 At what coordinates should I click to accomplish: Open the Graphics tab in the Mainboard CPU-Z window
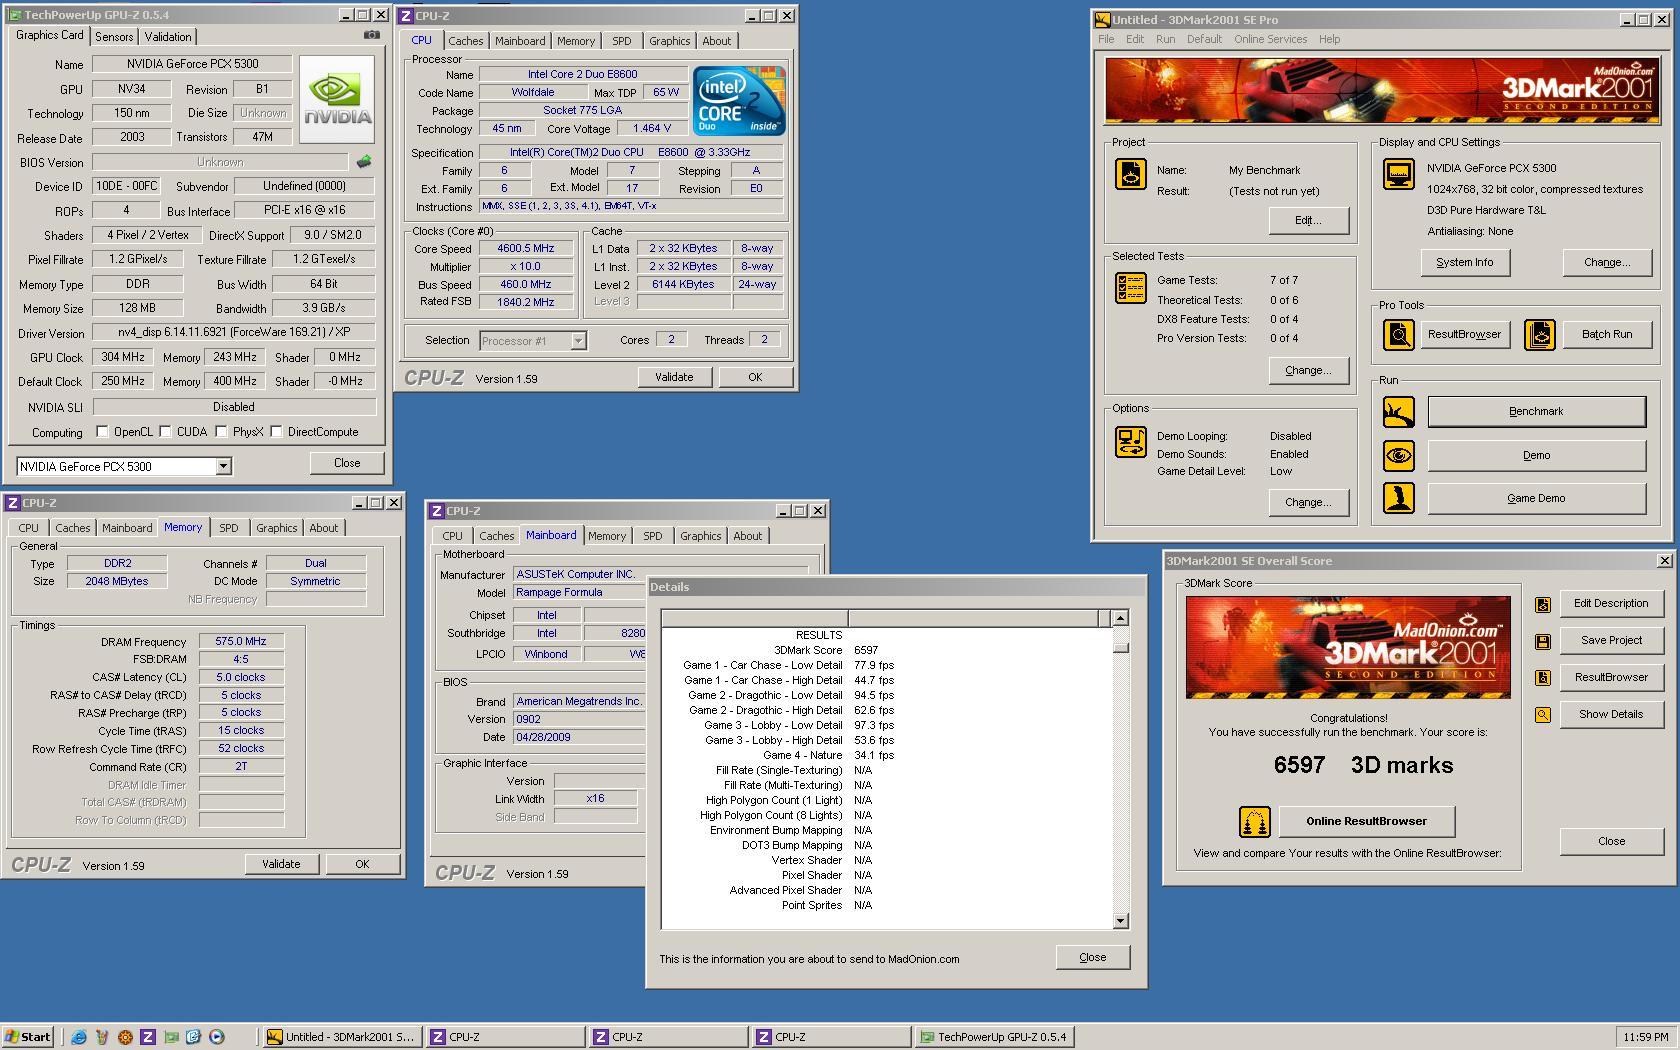pyautogui.click(x=700, y=536)
